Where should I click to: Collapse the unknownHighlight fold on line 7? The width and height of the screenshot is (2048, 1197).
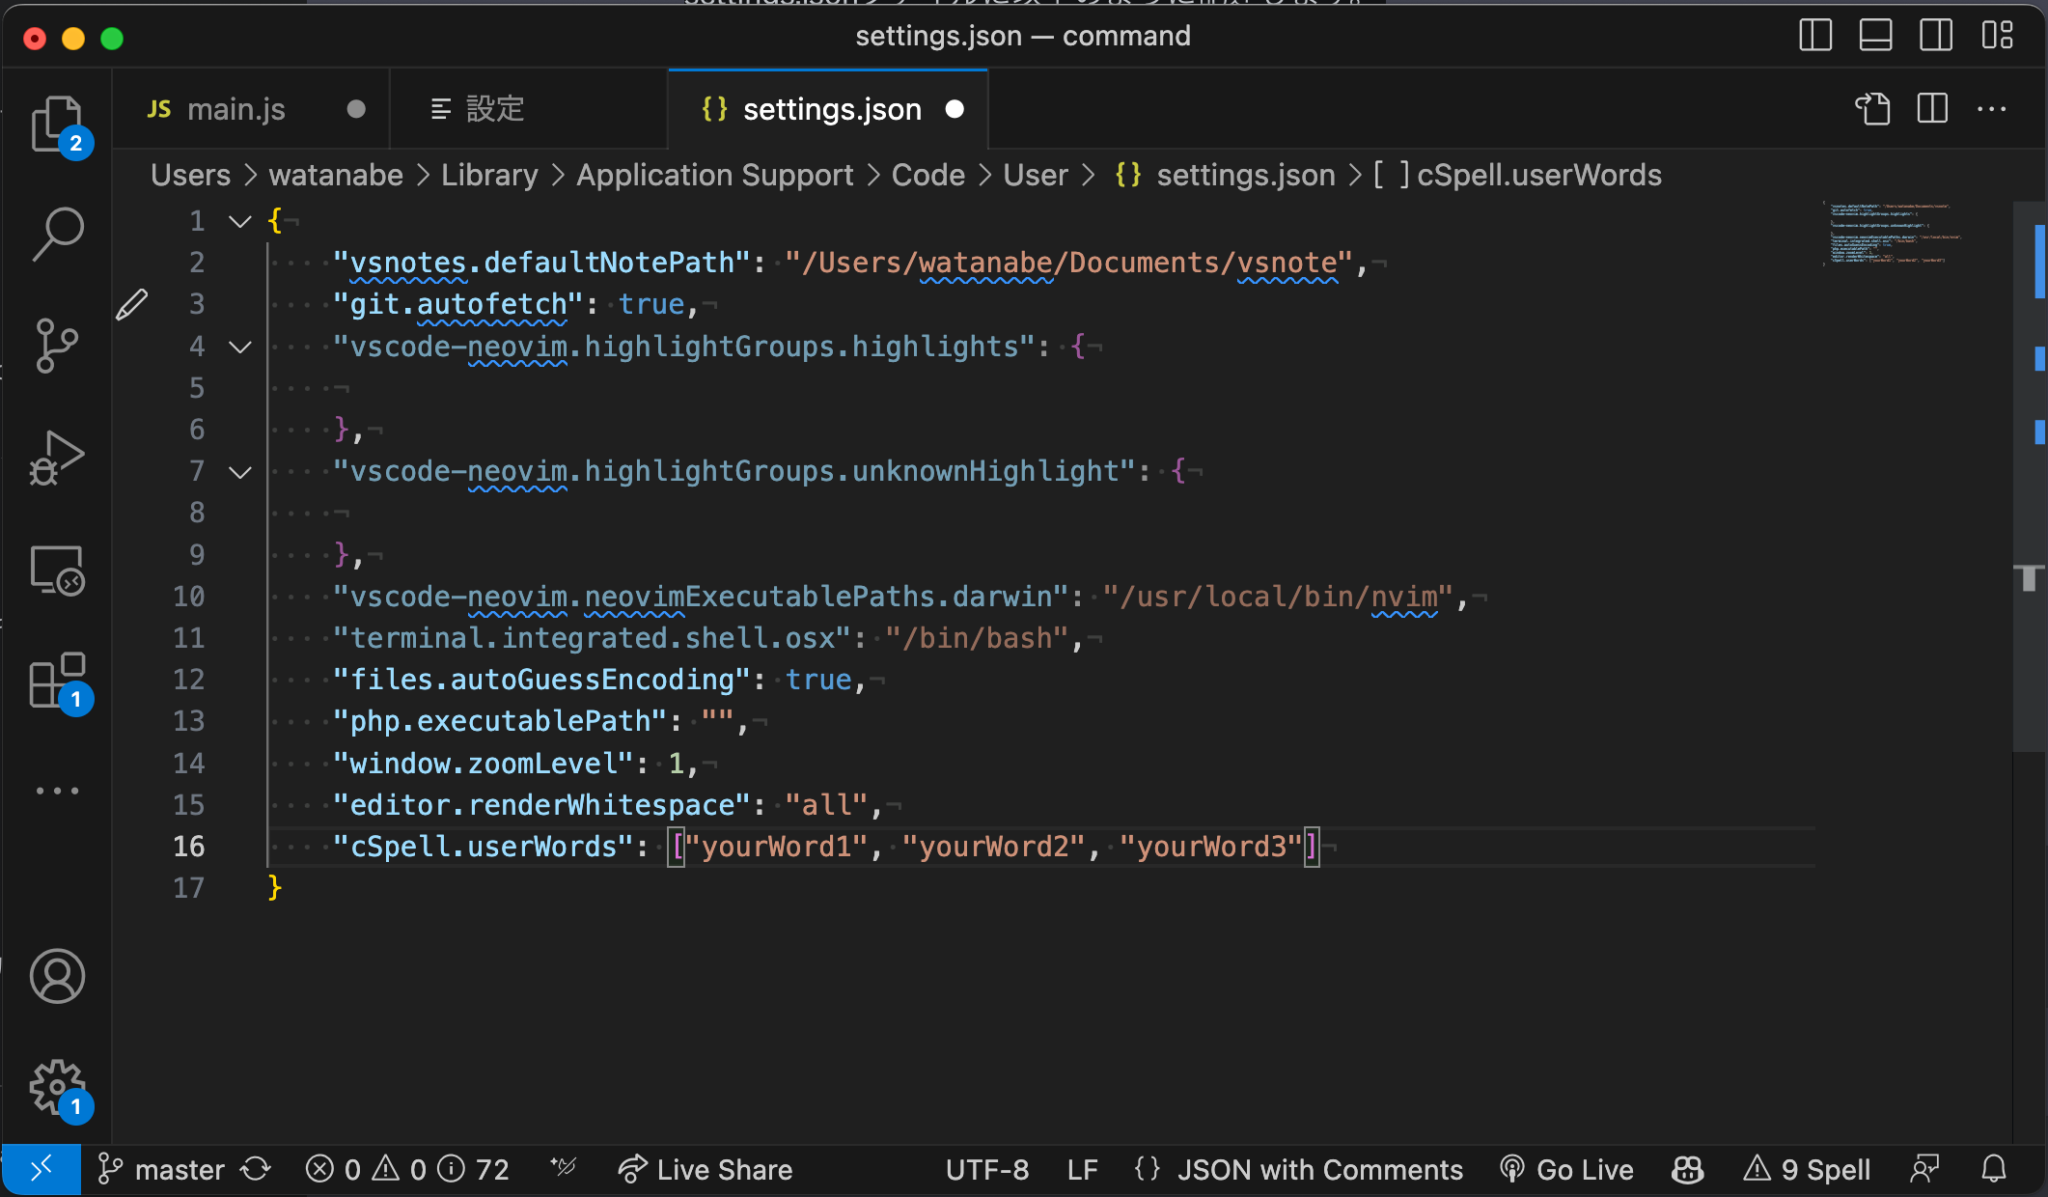[x=239, y=472]
